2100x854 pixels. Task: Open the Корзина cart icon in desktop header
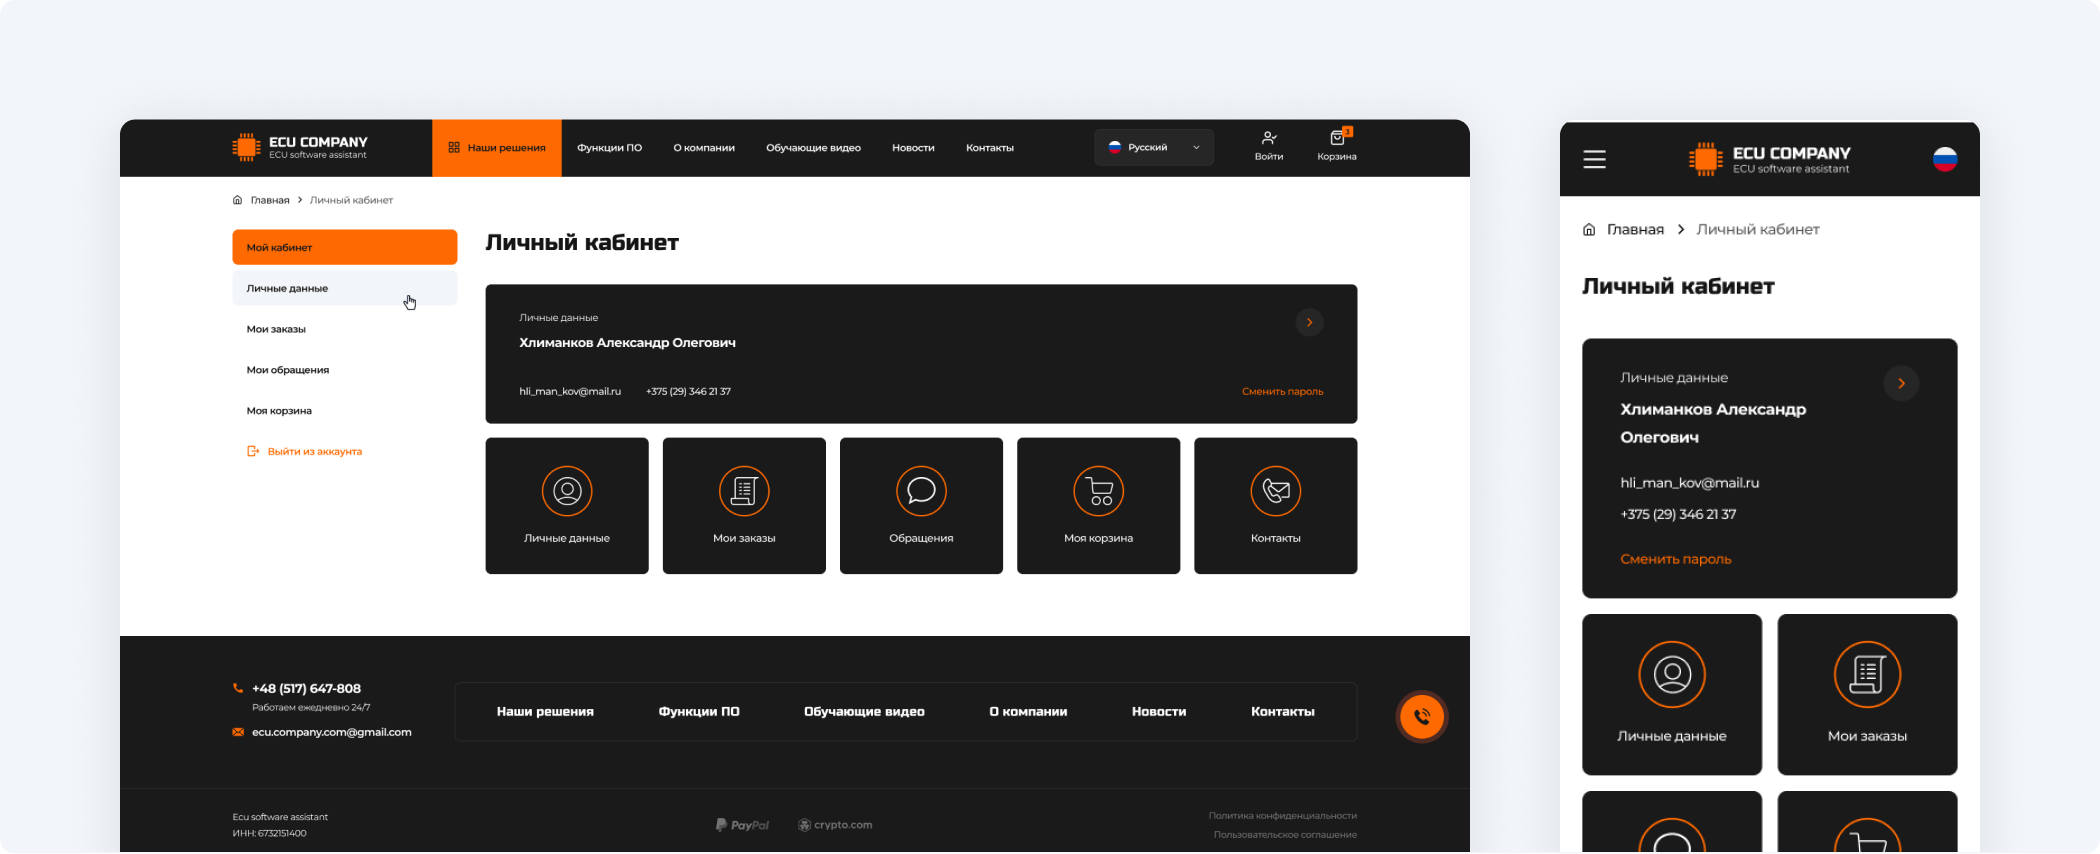[1337, 146]
